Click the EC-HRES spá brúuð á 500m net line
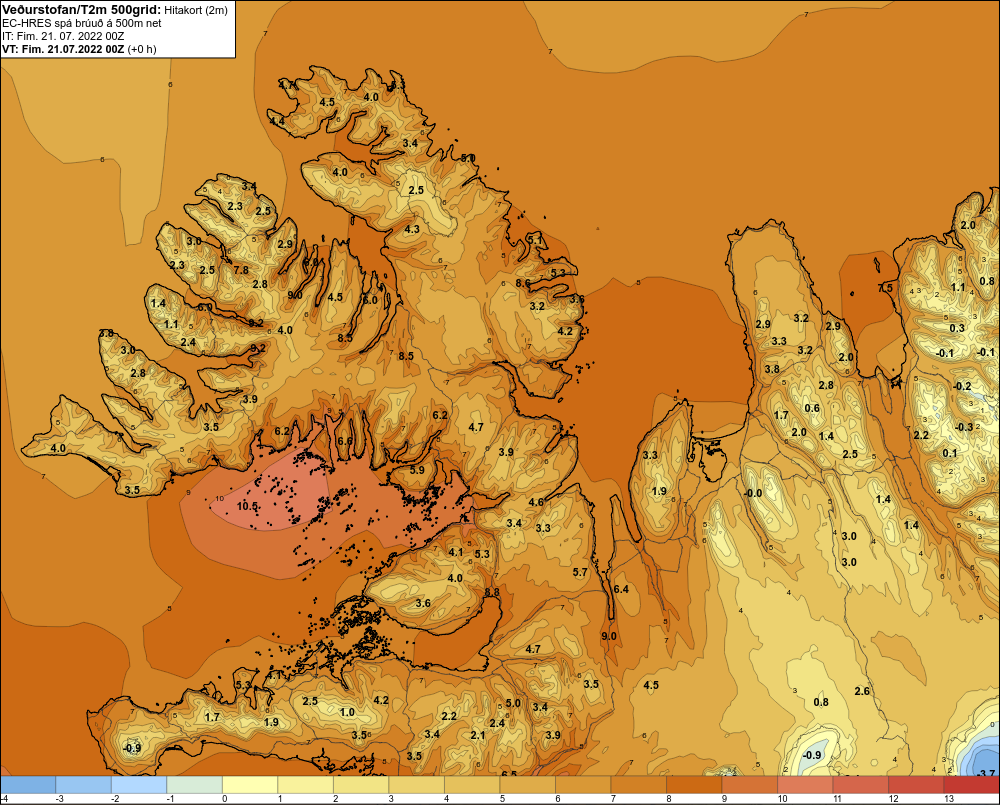 click(x=82, y=23)
